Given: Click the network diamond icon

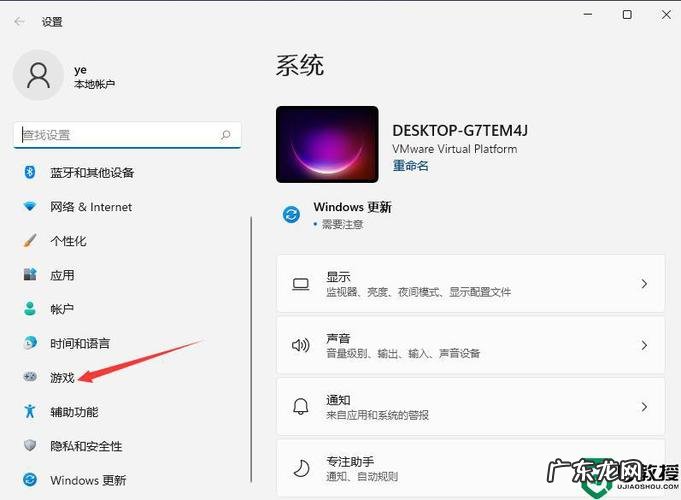Looking at the screenshot, I should pos(30,206).
